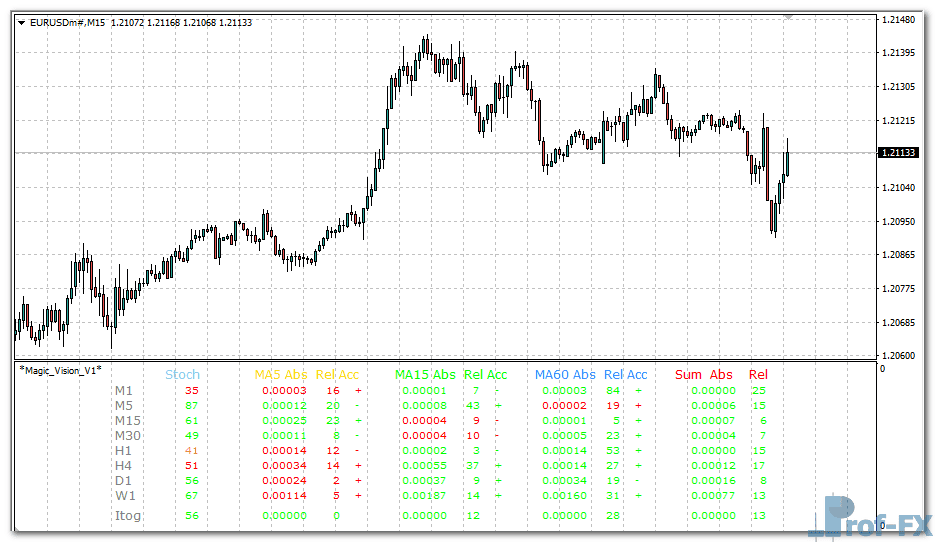
Task: Click the 1.20600 price scale label
Action: coord(898,355)
